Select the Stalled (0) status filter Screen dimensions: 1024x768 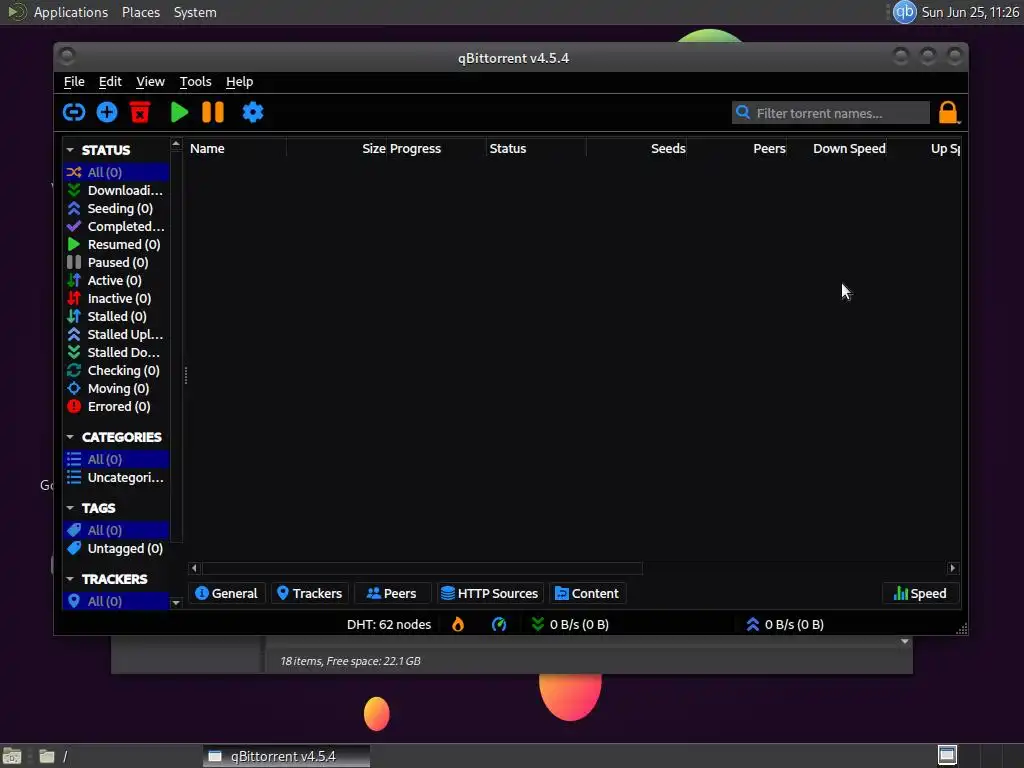(116, 316)
